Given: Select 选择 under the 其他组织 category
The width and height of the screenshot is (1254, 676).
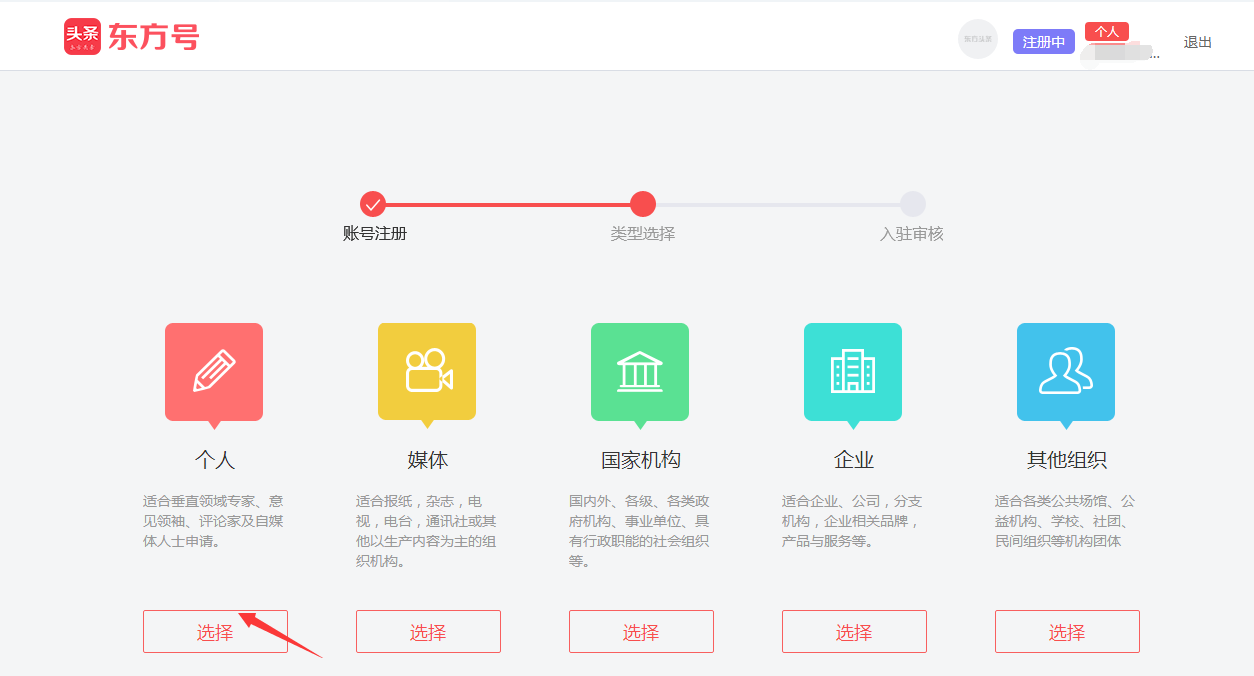Looking at the screenshot, I should (1067, 631).
